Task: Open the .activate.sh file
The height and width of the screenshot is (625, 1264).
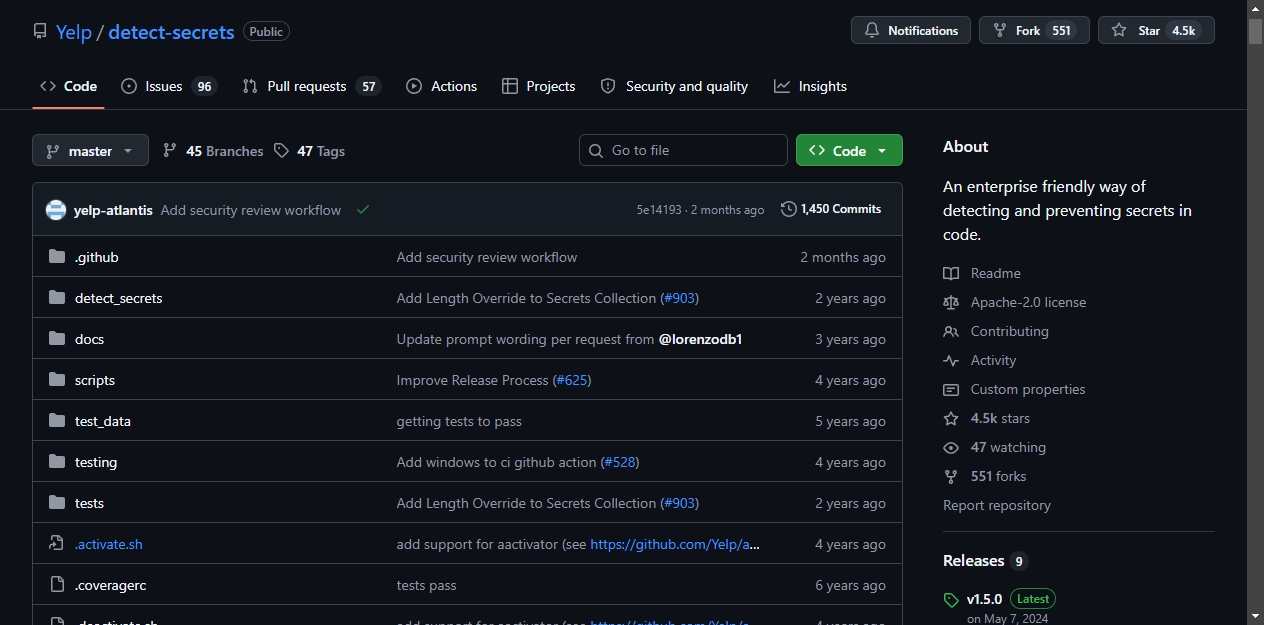Action: [x=109, y=544]
